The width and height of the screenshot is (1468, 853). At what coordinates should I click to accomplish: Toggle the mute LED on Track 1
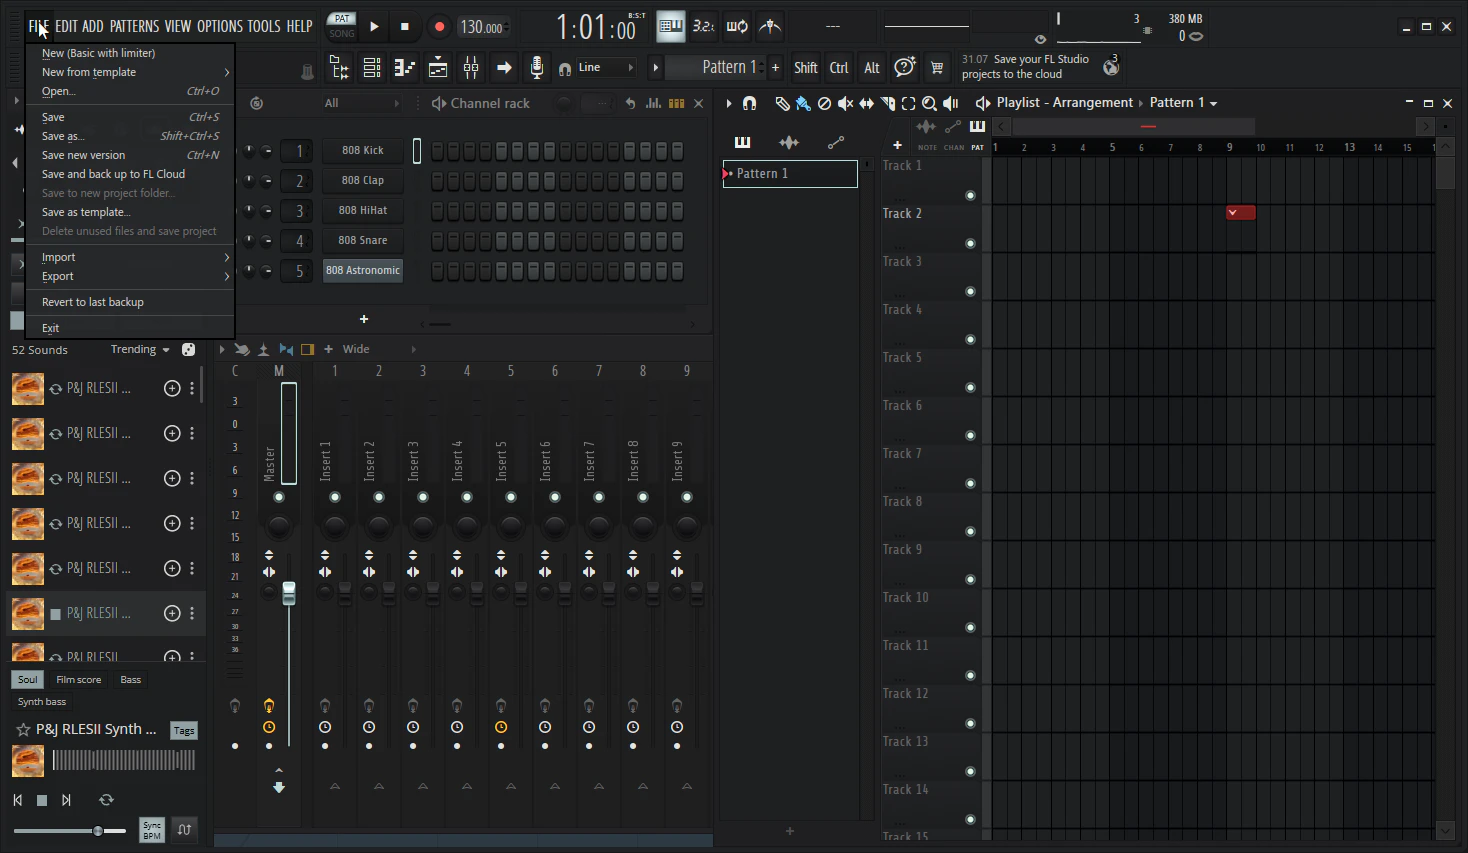(x=970, y=195)
